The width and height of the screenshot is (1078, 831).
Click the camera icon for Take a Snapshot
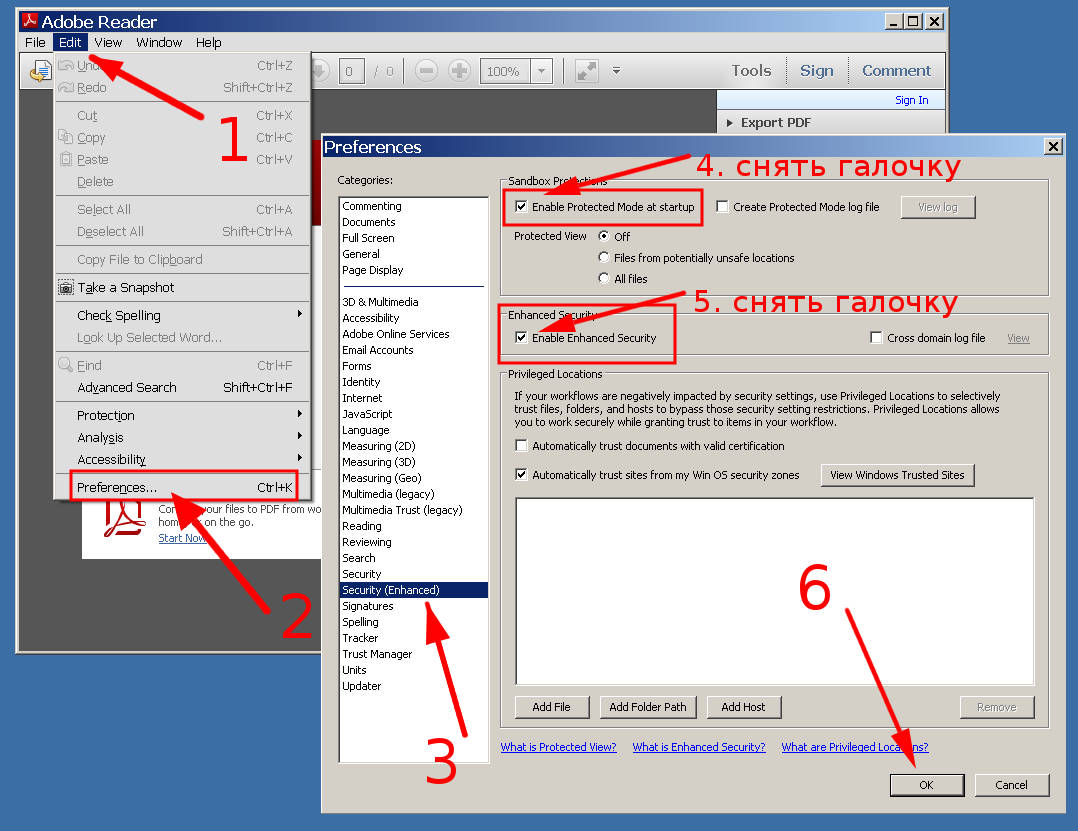65,287
